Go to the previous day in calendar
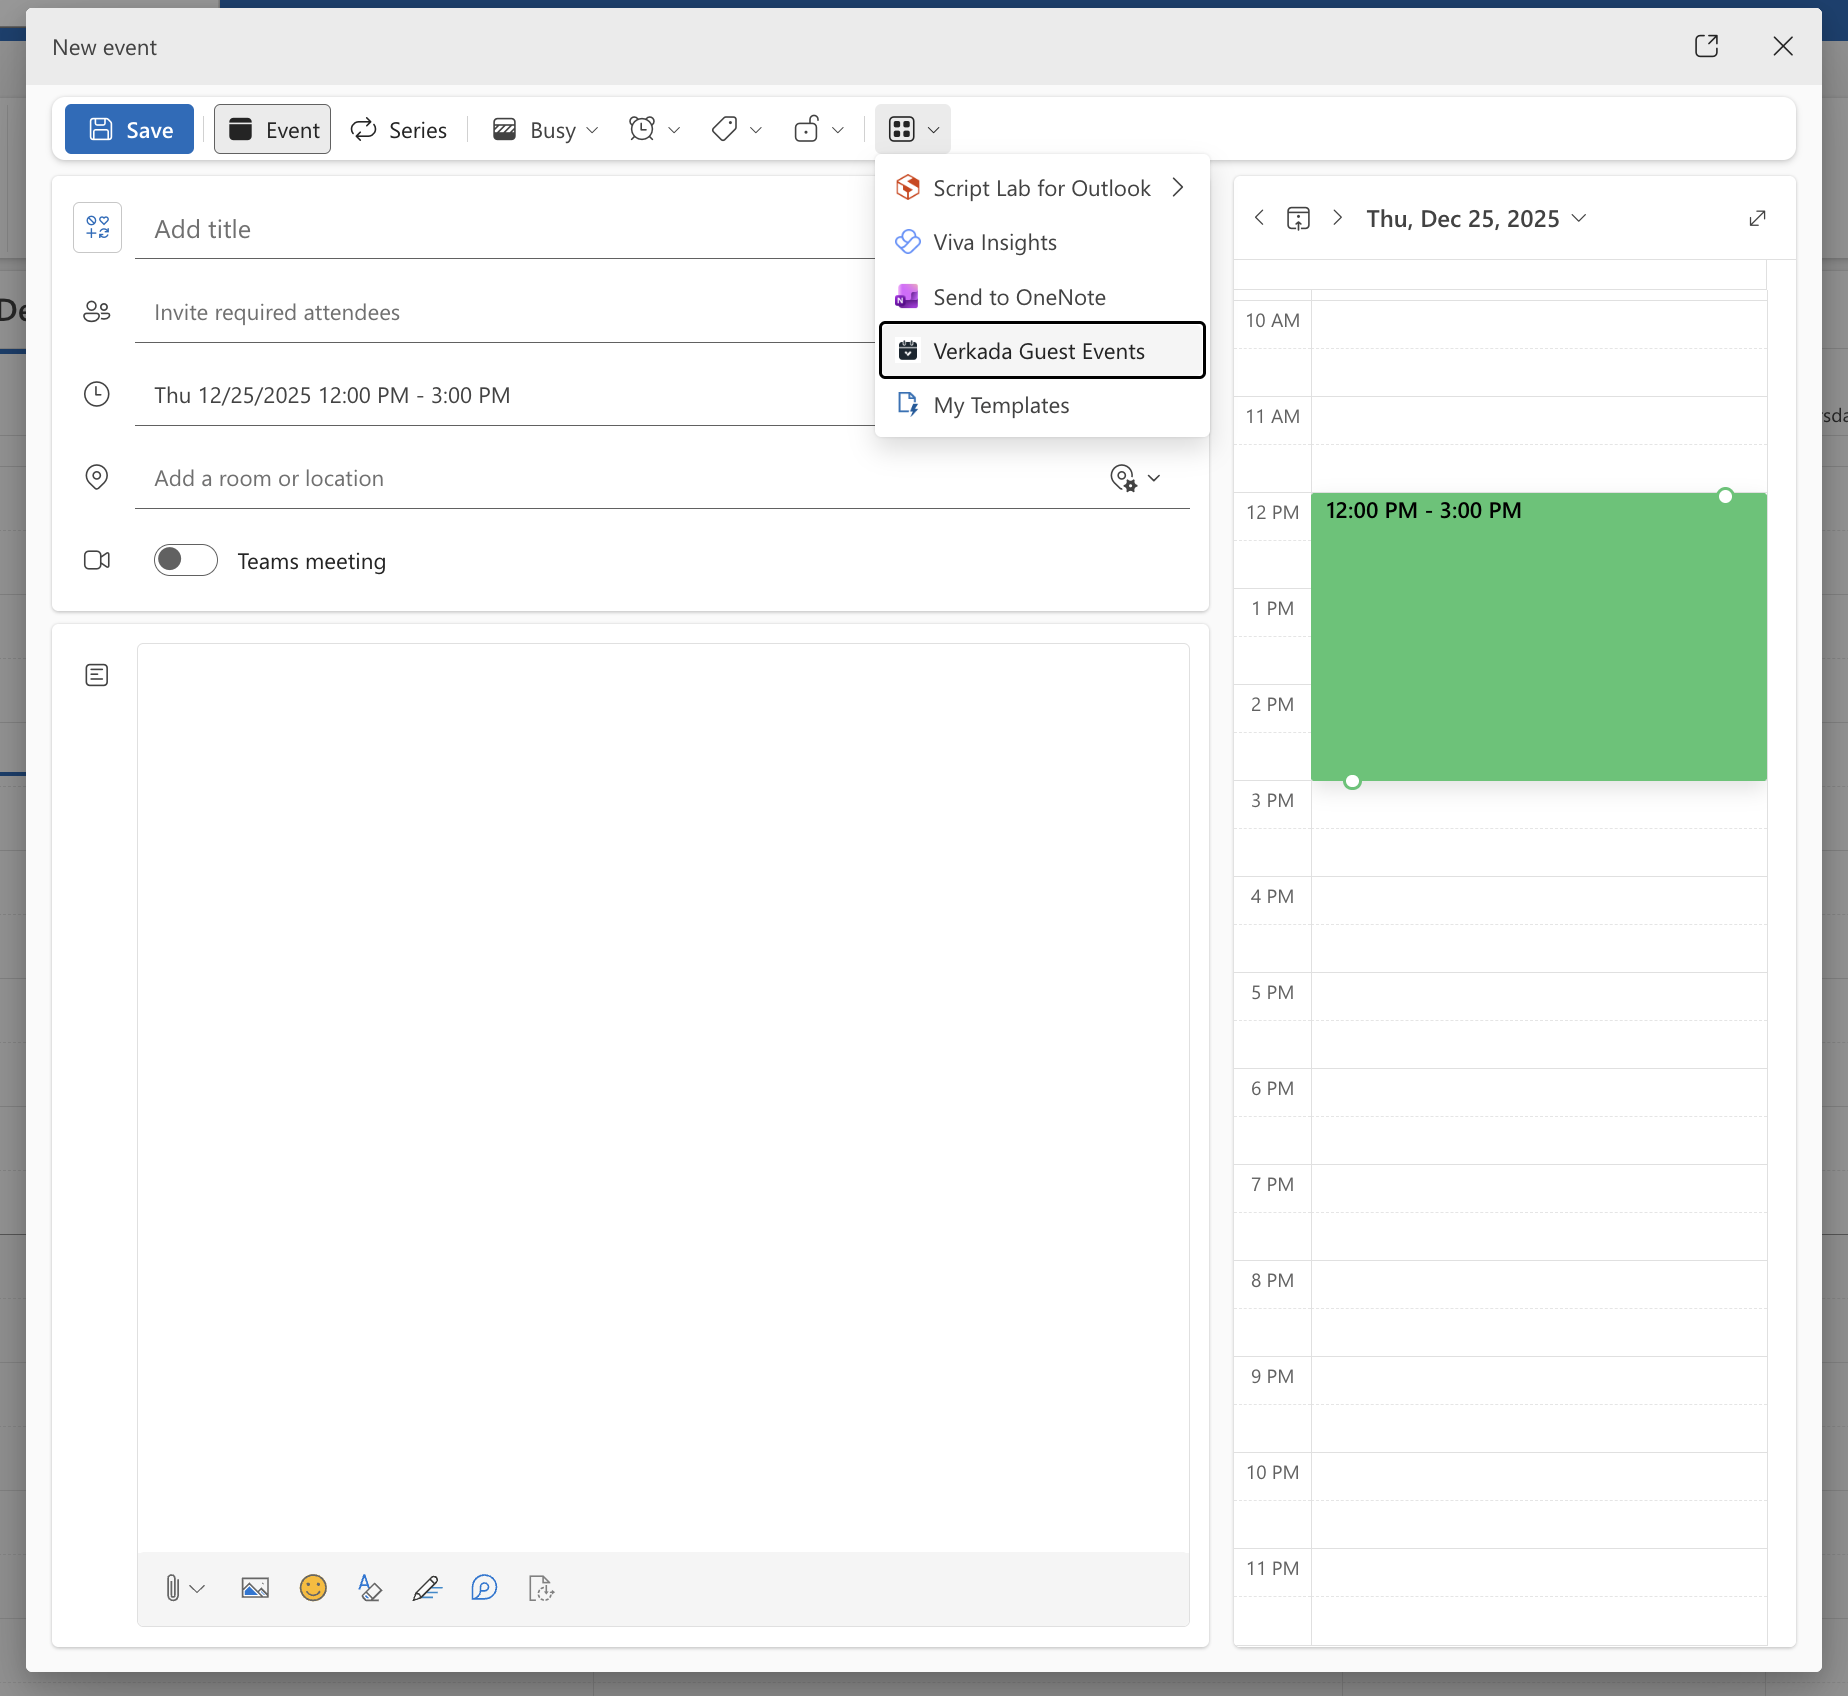Screen dimensions: 1848x1696 click(x=1259, y=218)
